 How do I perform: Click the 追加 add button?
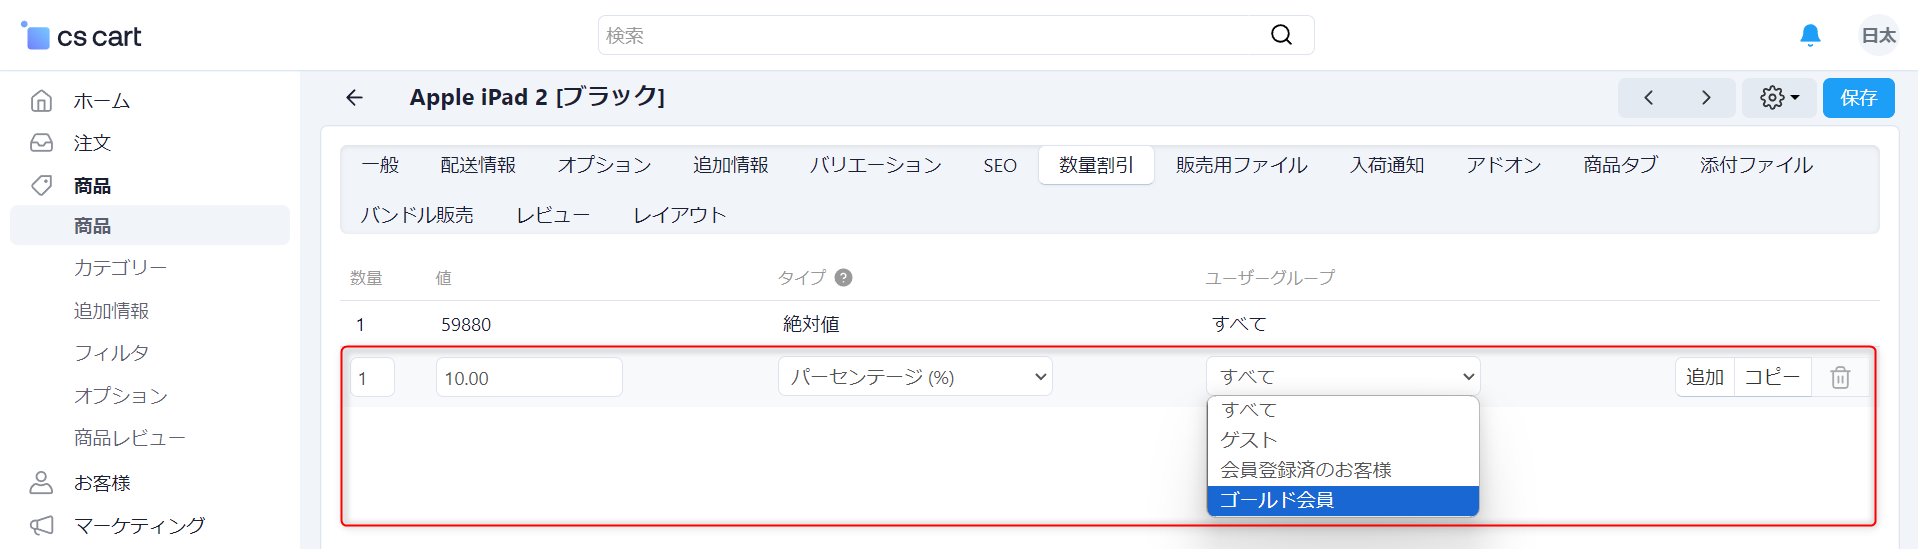coord(1705,377)
